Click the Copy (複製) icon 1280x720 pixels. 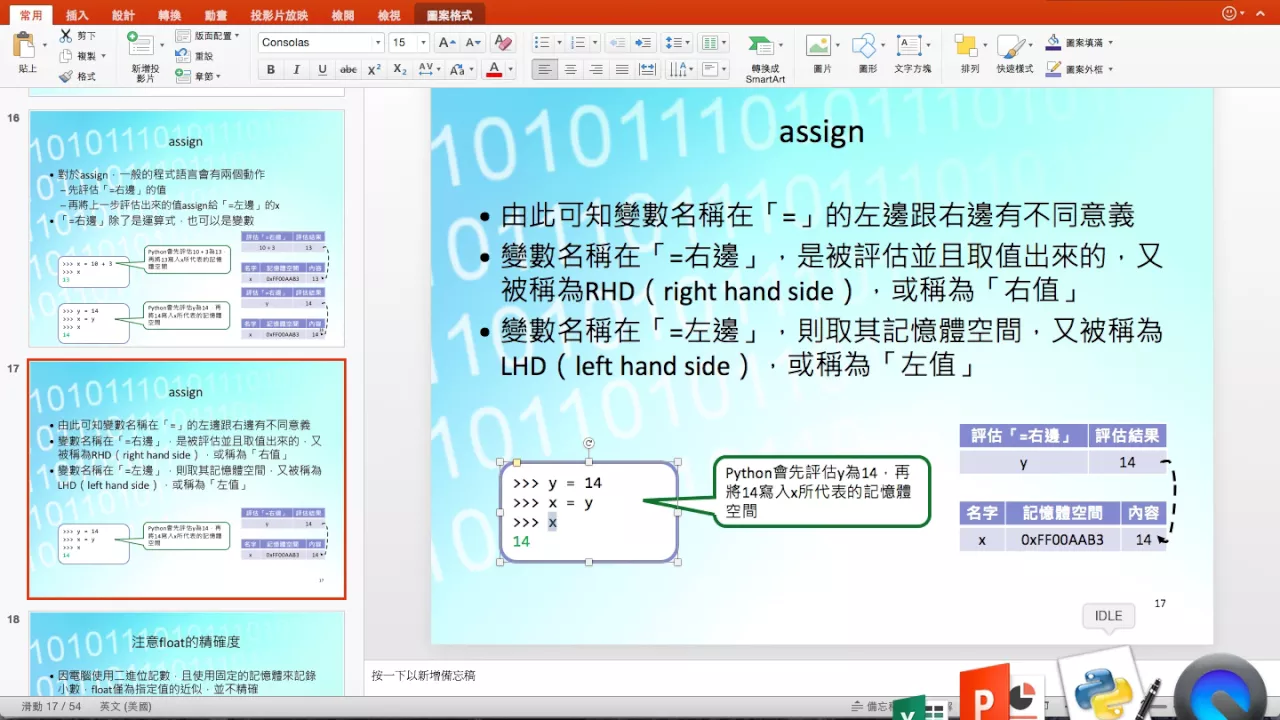[x=65, y=56]
